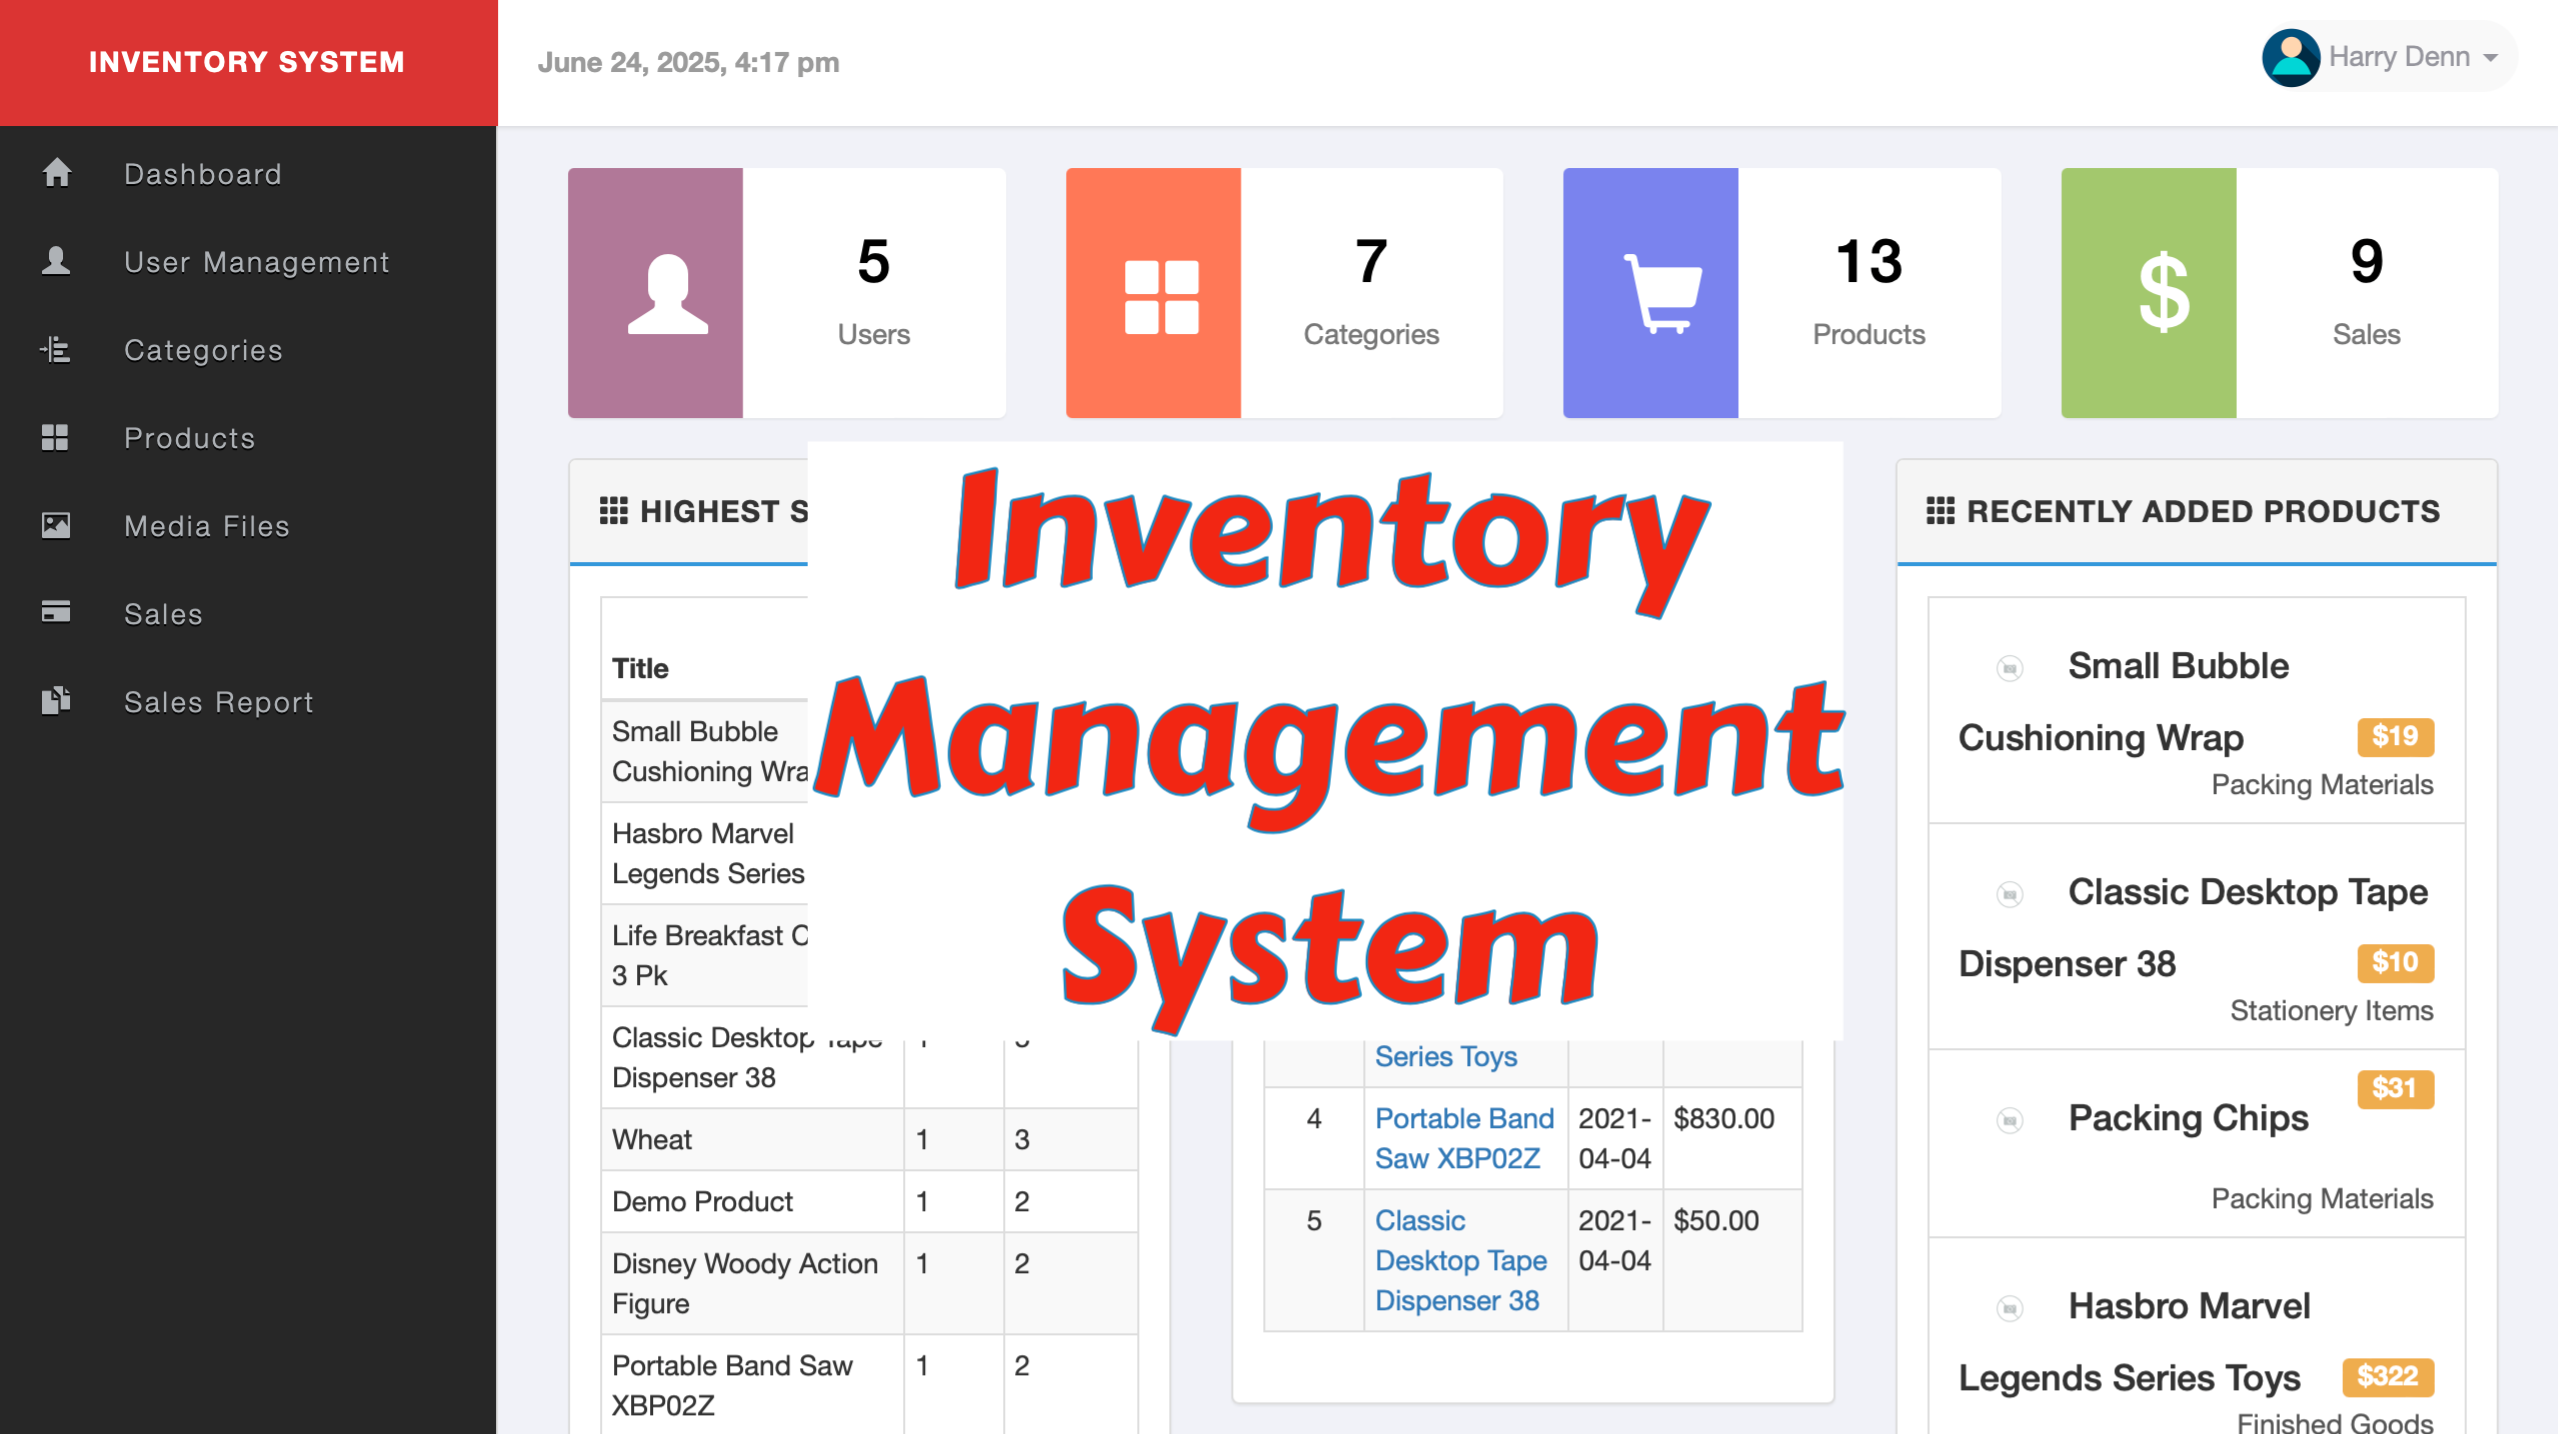The width and height of the screenshot is (2558, 1434).
Task: Click the $19 price badge
Action: (2394, 736)
